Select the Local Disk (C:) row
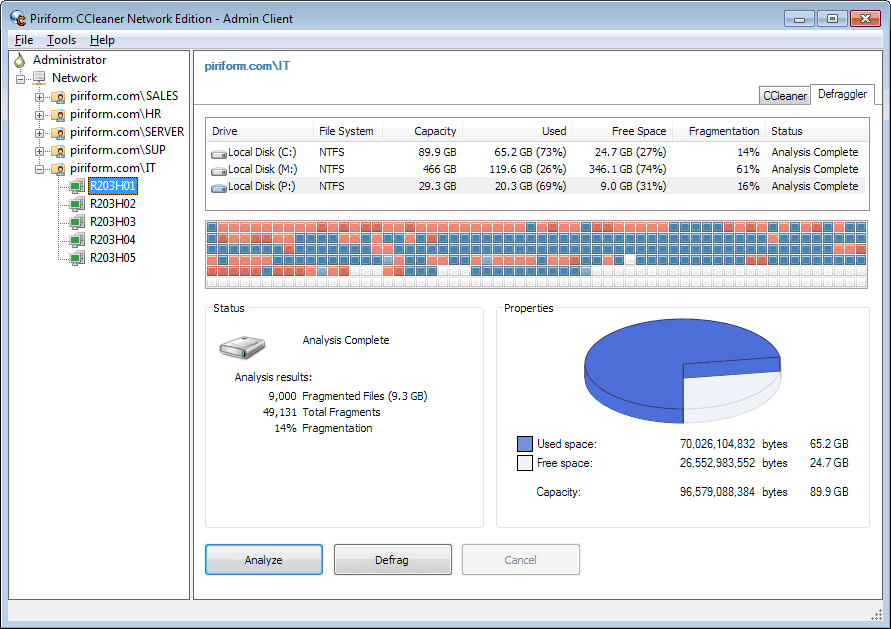The height and width of the screenshot is (629, 891). tap(537, 152)
